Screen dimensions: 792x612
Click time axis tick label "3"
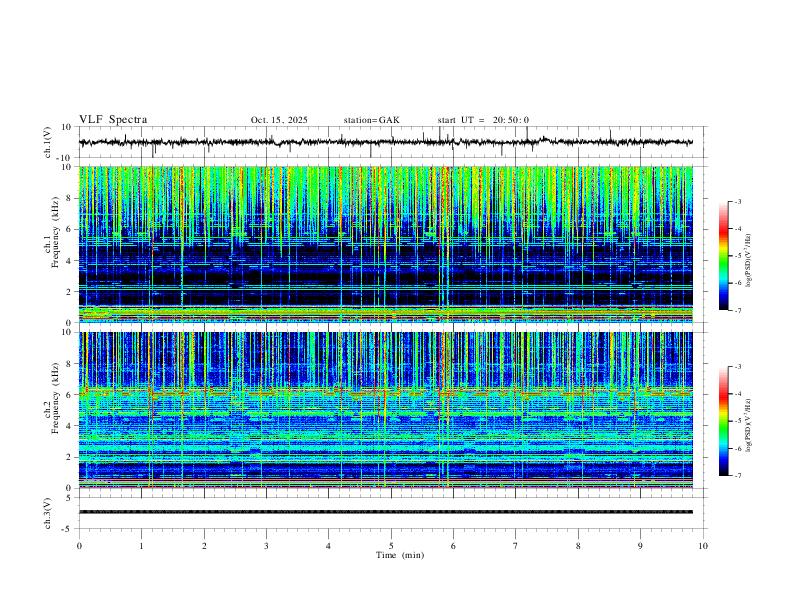click(266, 546)
